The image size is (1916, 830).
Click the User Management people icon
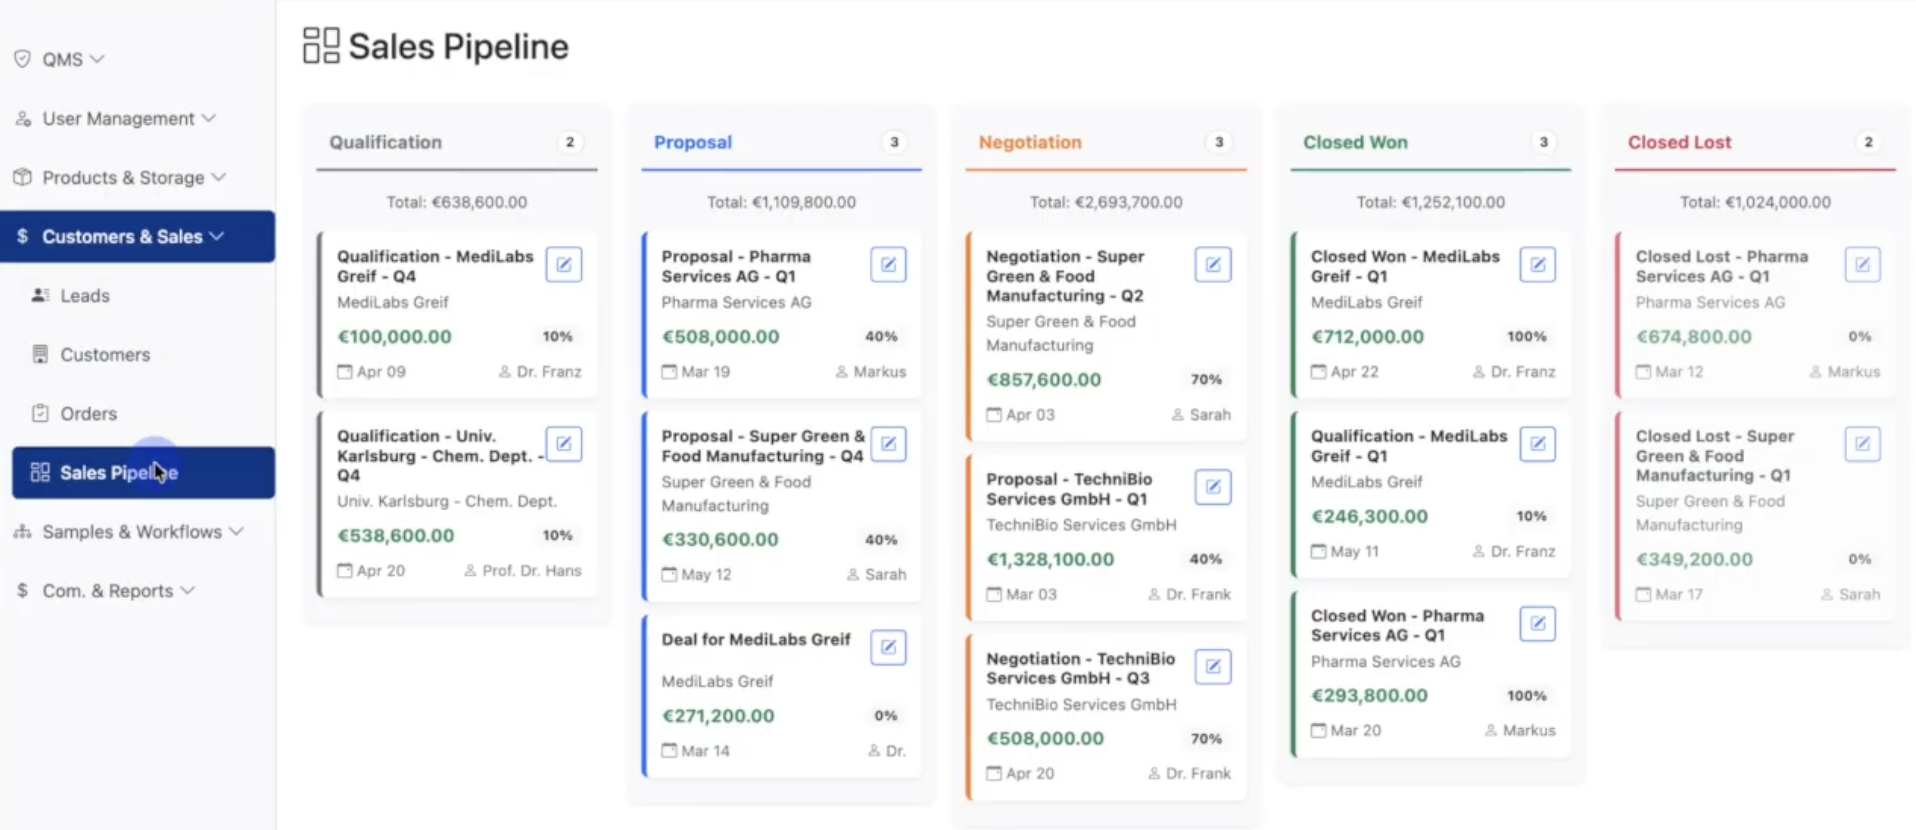pos(22,118)
